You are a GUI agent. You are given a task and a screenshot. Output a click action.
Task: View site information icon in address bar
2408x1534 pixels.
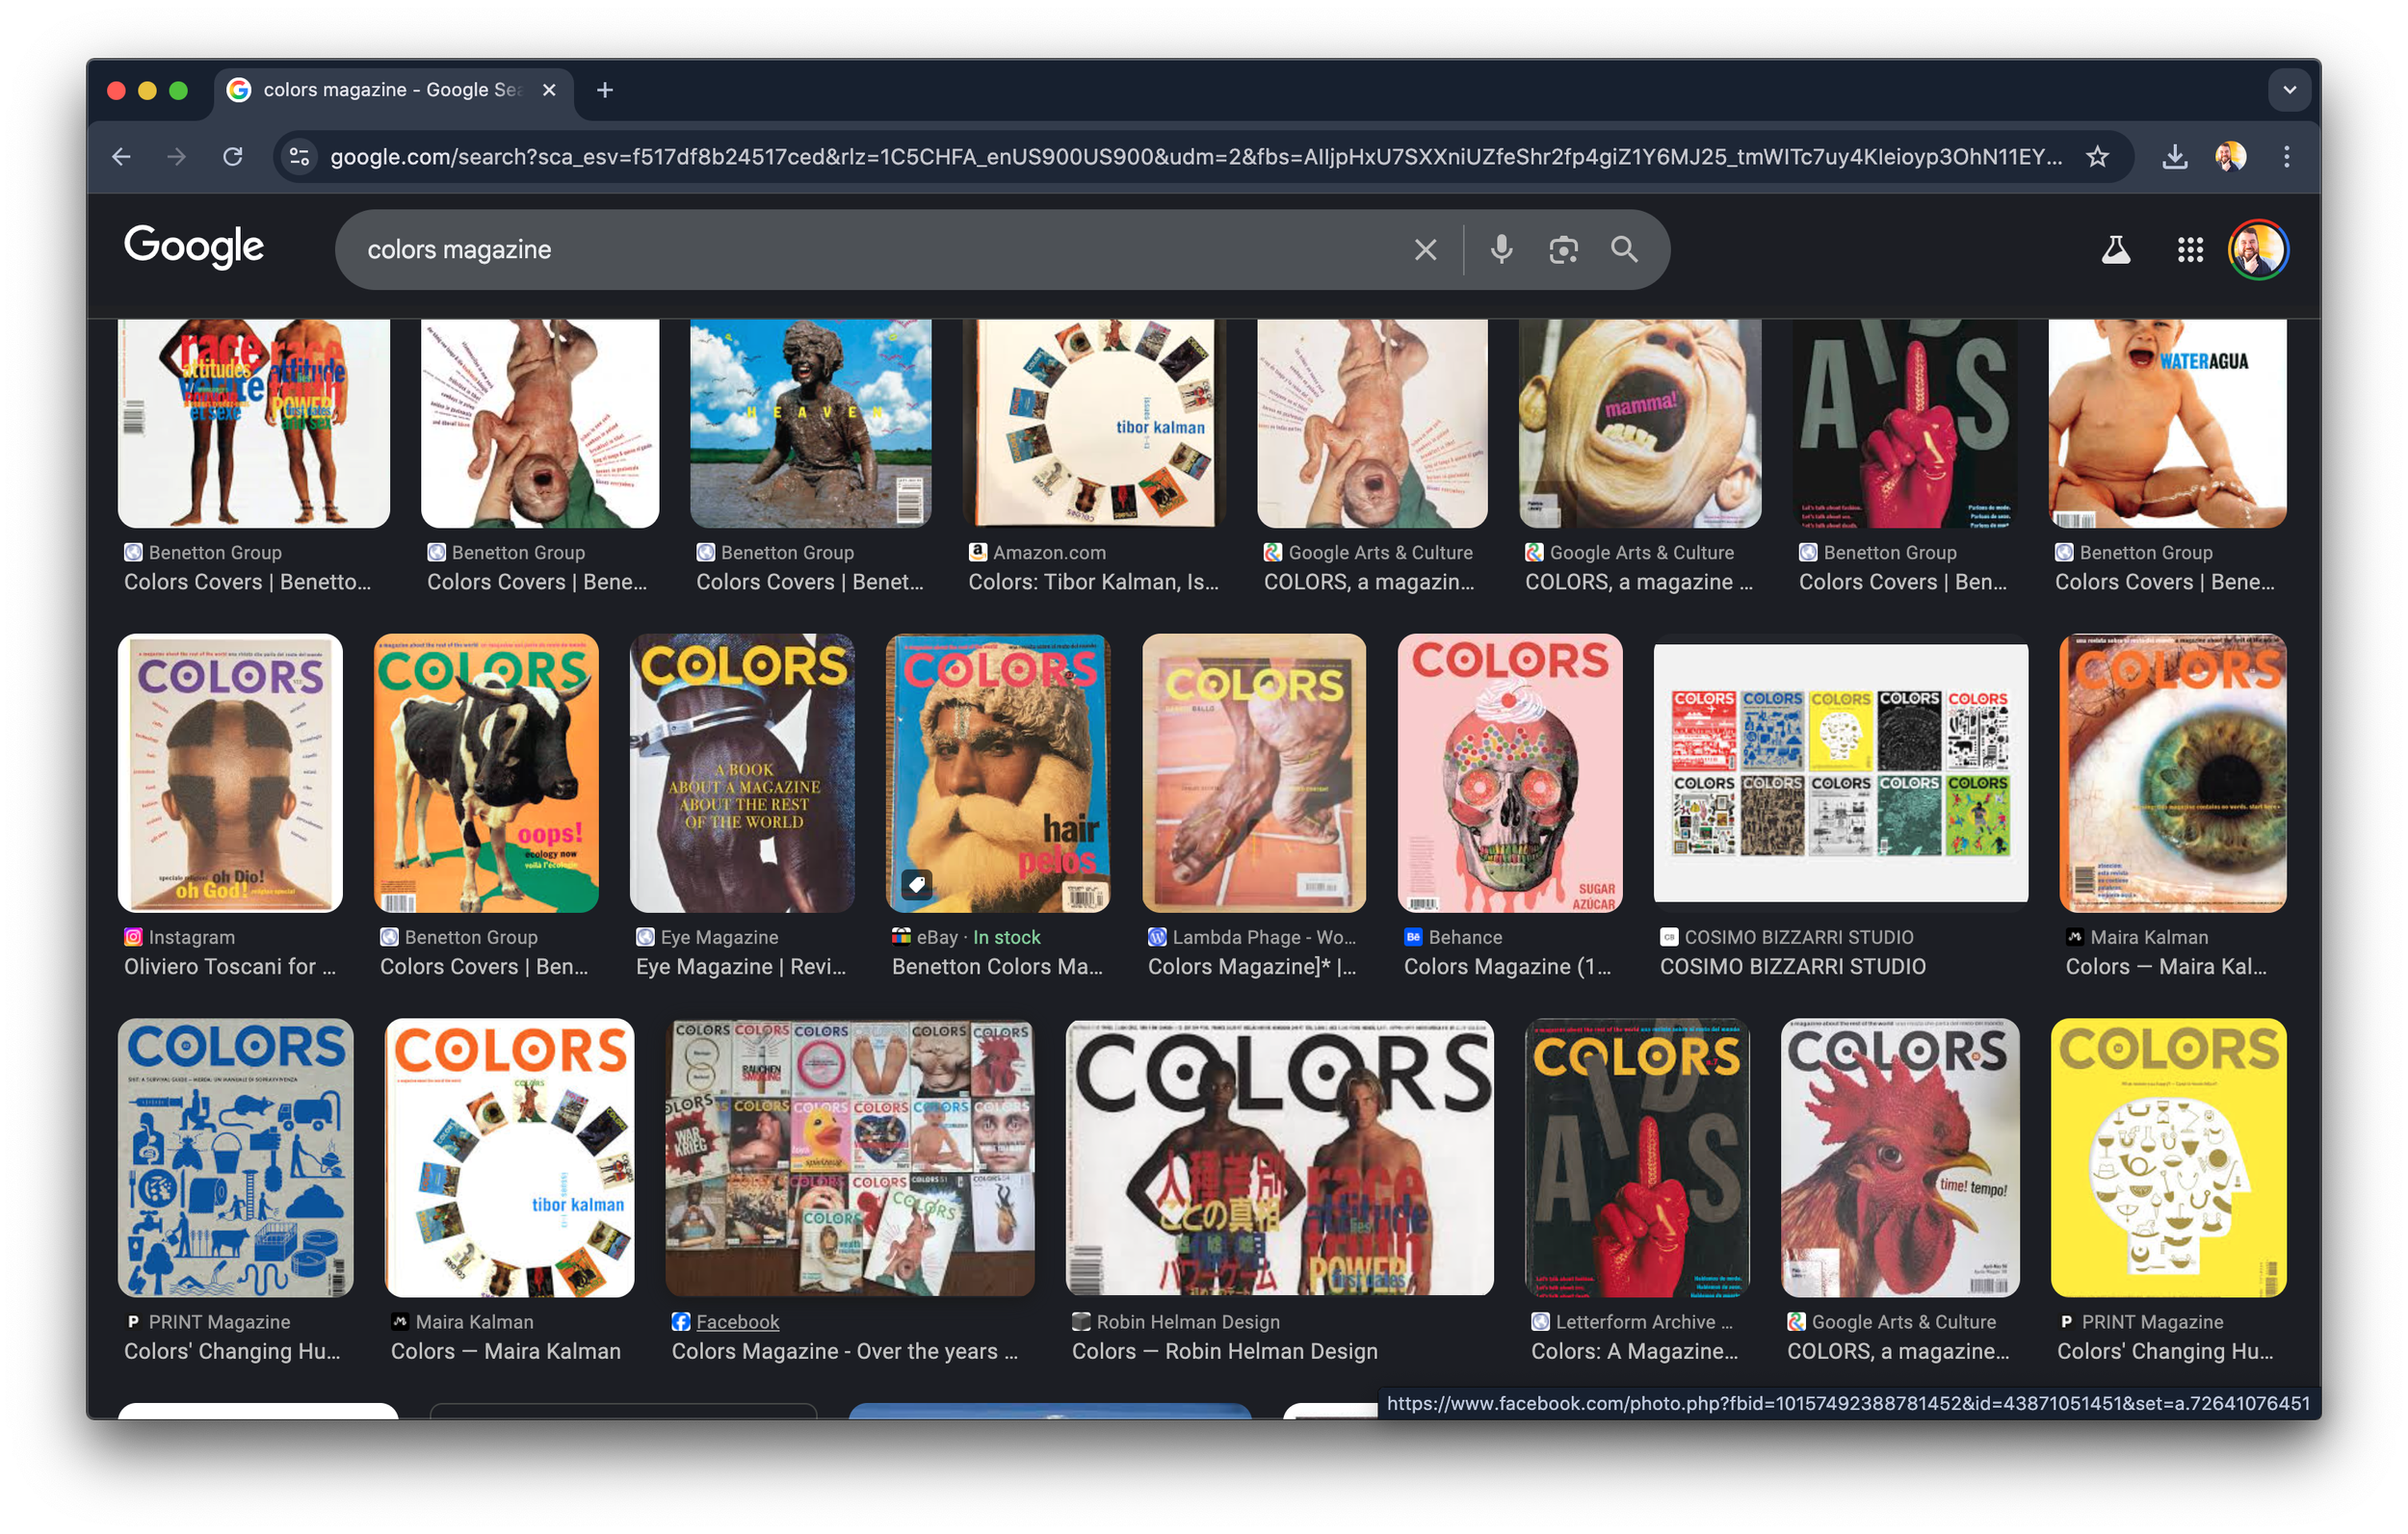coord(299,157)
